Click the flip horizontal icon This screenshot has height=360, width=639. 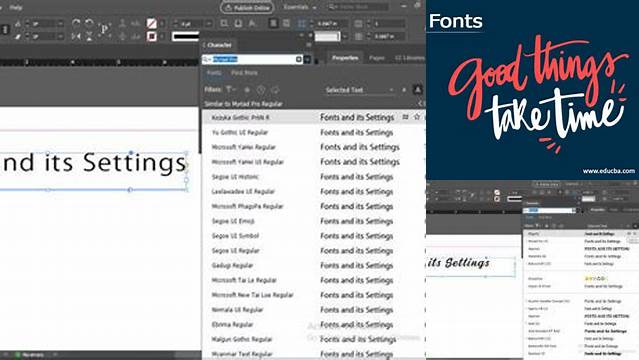(76, 37)
